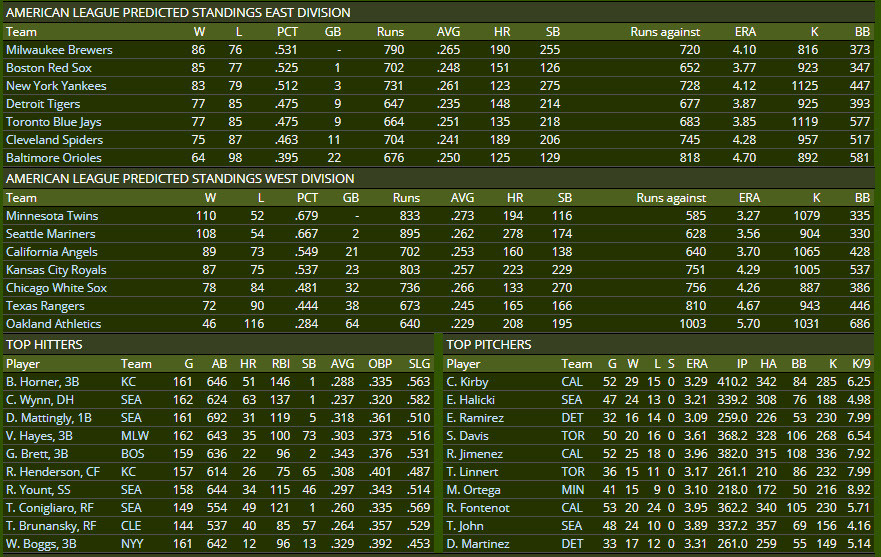Click pitcher D. Martinez's name

[x=476, y=544]
